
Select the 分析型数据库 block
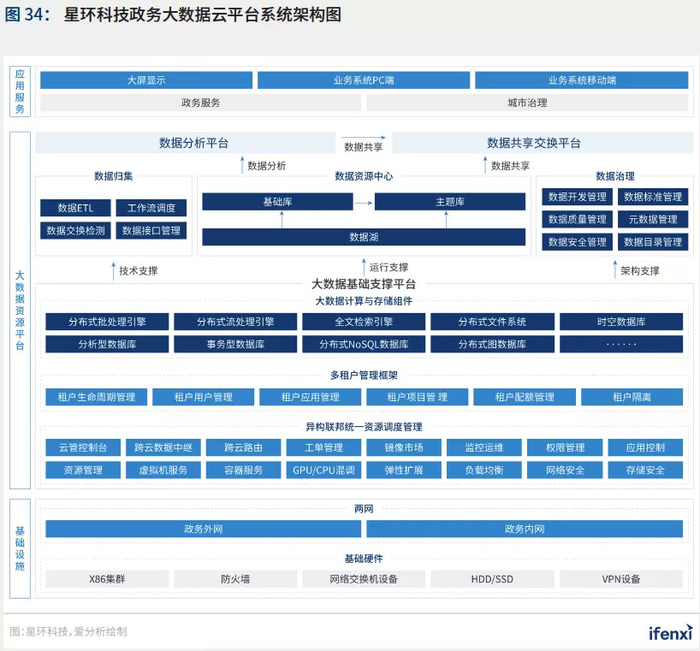(x=107, y=344)
